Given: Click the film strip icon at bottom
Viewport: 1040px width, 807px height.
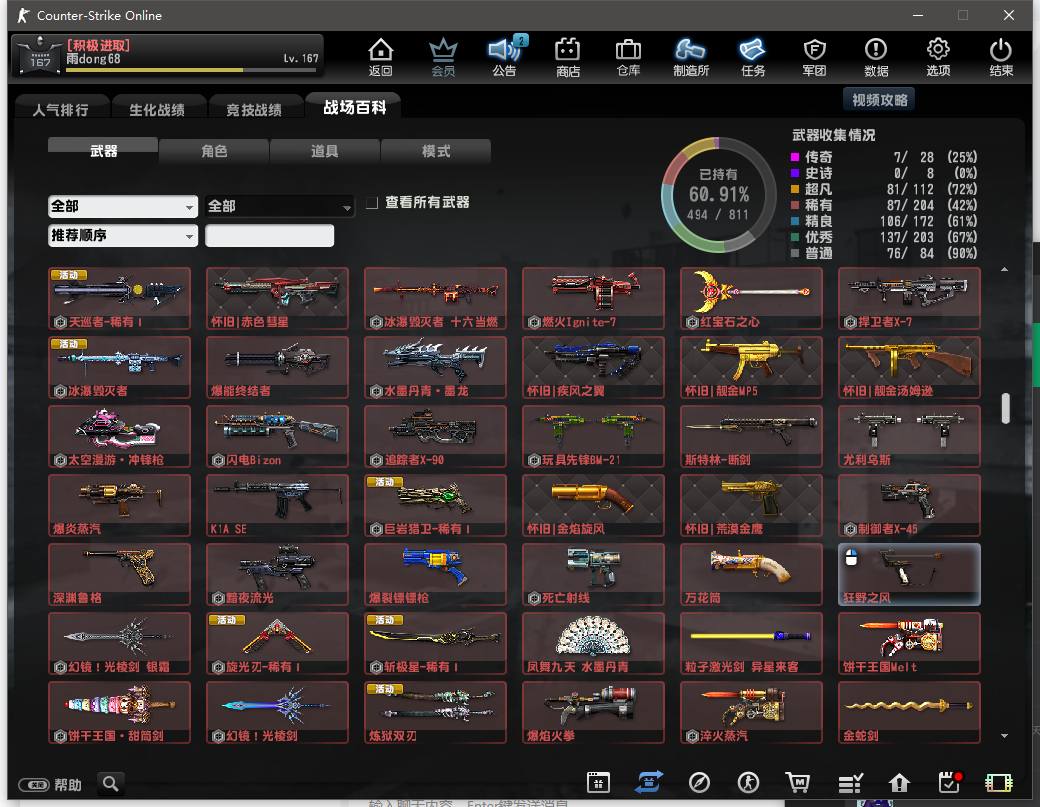Looking at the screenshot, I should click(999, 783).
